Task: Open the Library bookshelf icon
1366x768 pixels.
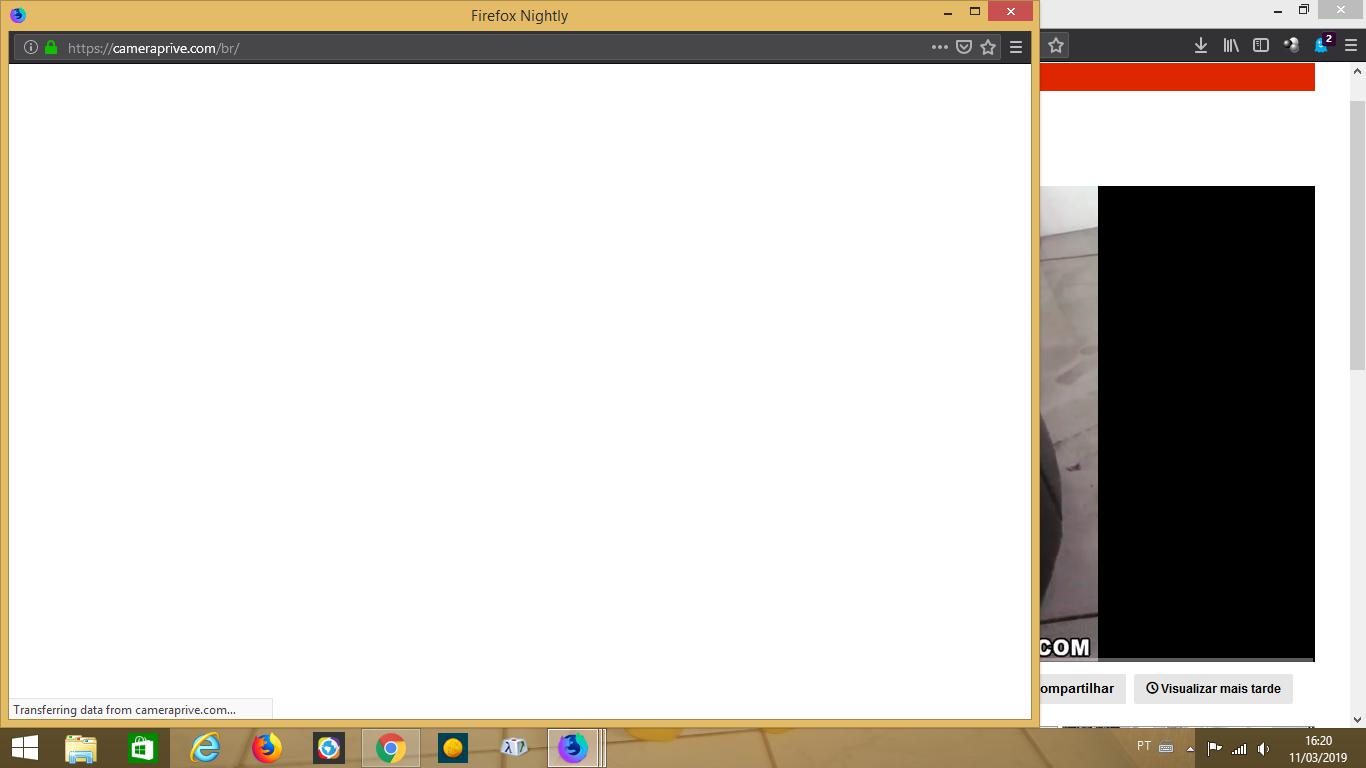Action: pyautogui.click(x=1231, y=45)
